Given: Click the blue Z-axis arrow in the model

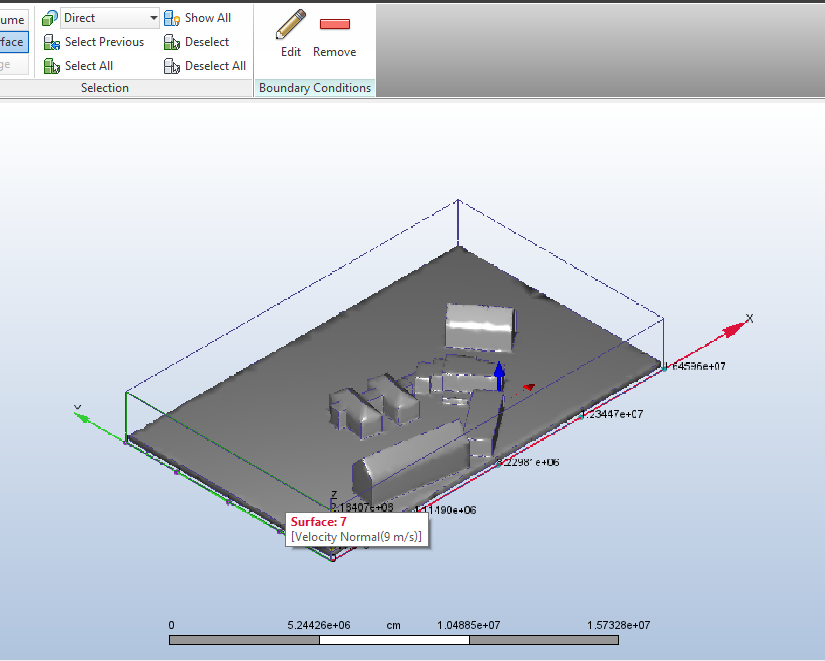Looking at the screenshot, I should pos(500,376).
